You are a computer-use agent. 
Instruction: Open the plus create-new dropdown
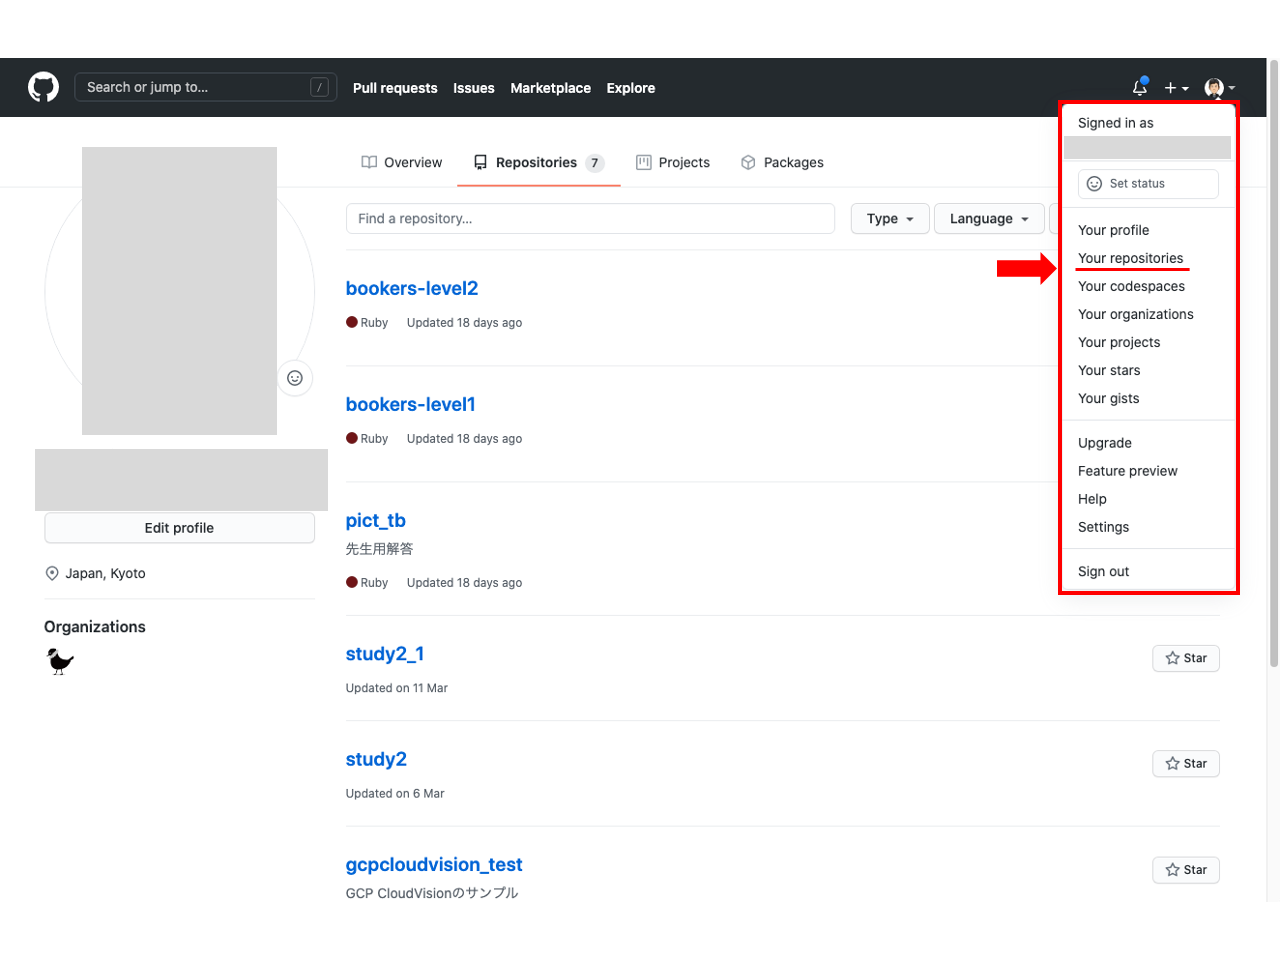[1176, 88]
